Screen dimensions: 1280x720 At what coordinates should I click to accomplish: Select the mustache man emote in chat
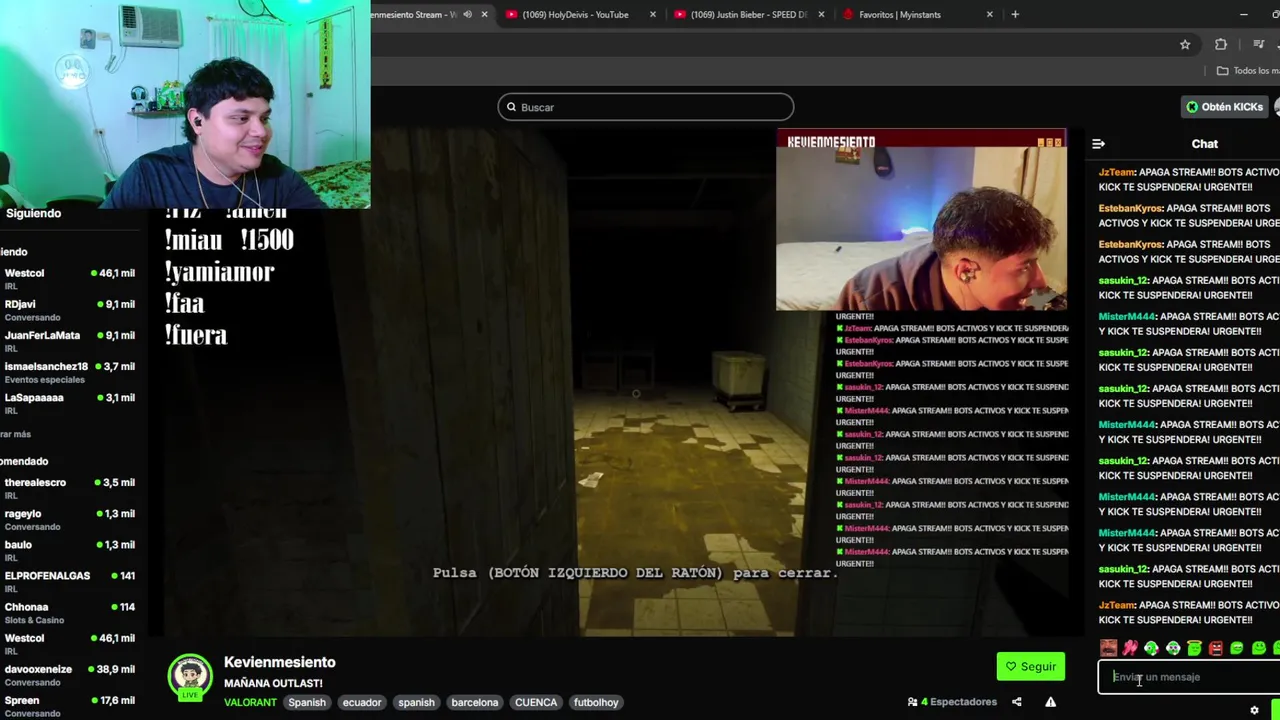pos(1108,648)
